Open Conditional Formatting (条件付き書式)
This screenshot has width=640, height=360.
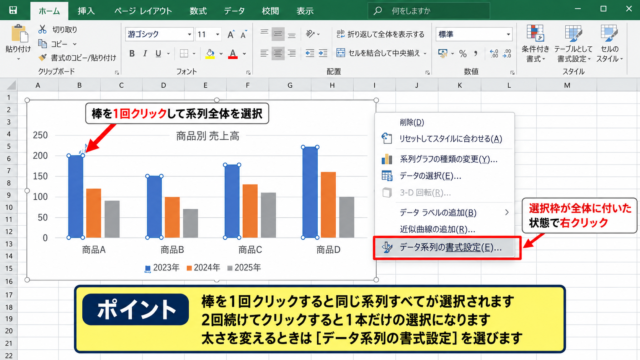tap(535, 43)
